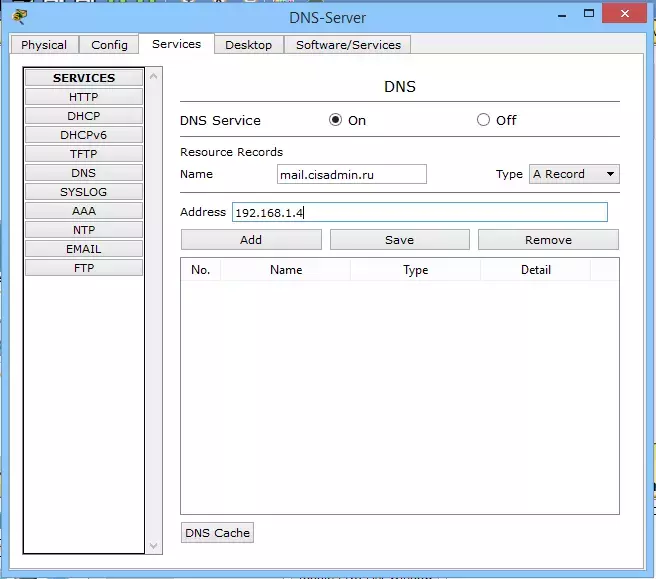Save the resource record
This screenshot has width=656, height=579.
pyautogui.click(x=400, y=240)
